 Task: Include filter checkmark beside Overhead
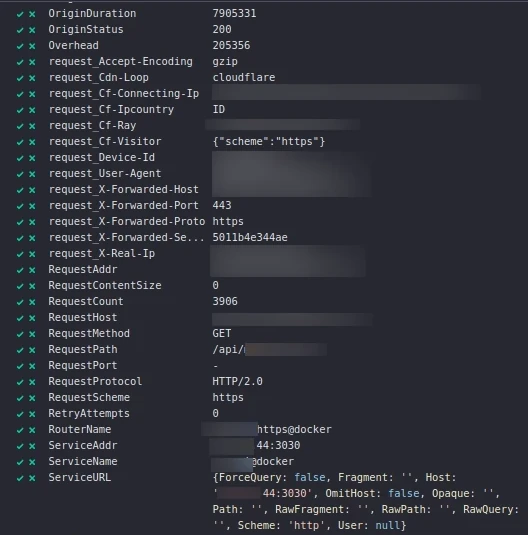[x=20, y=46]
